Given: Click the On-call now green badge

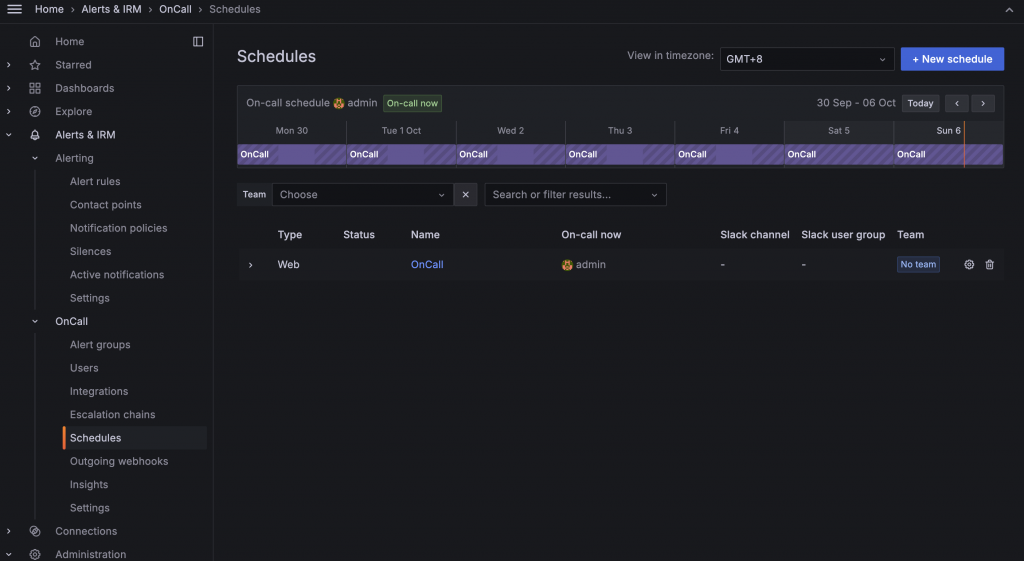Looking at the screenshot, I should tap(412, 103).
